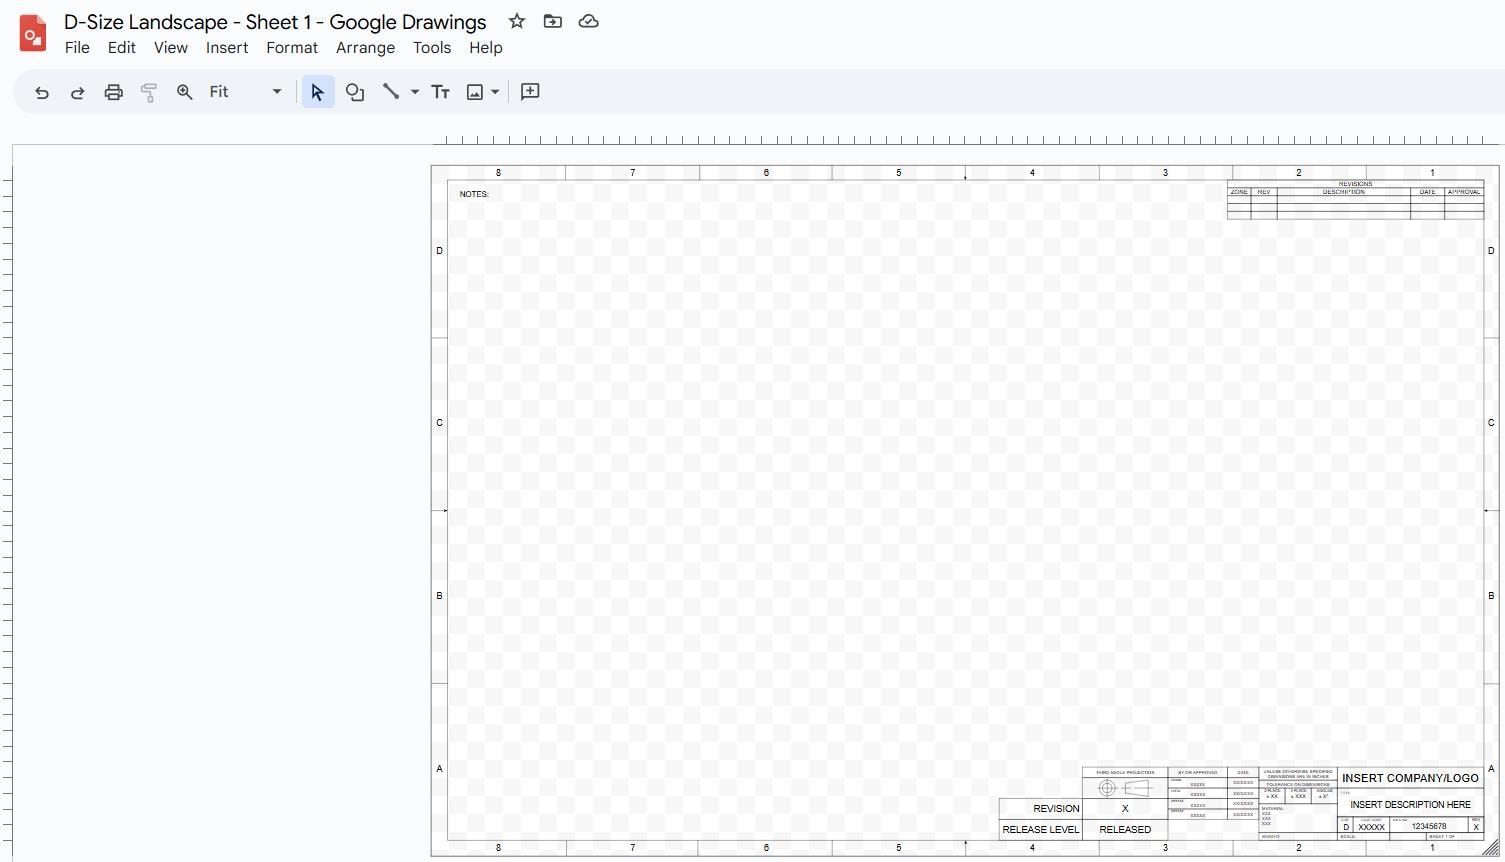Open the View menu

pyautogui.click(x=171, y=48)
